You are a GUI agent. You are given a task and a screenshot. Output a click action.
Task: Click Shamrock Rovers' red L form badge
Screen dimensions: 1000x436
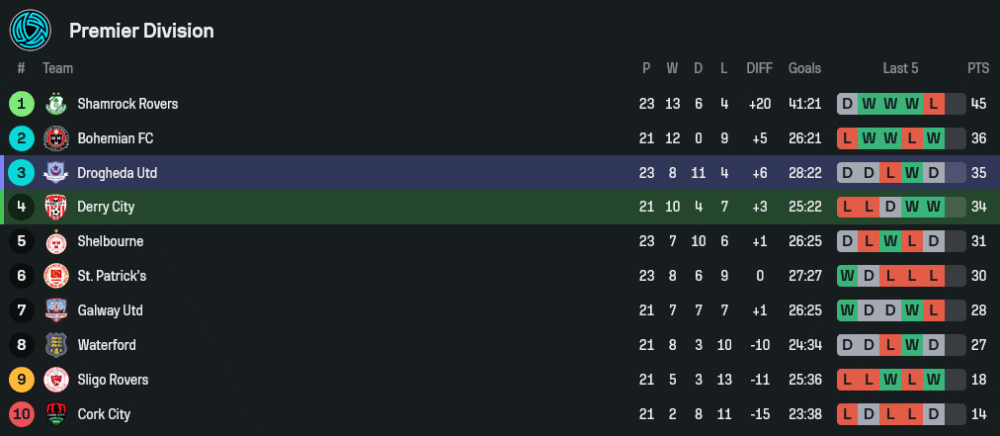click(933, 104)
